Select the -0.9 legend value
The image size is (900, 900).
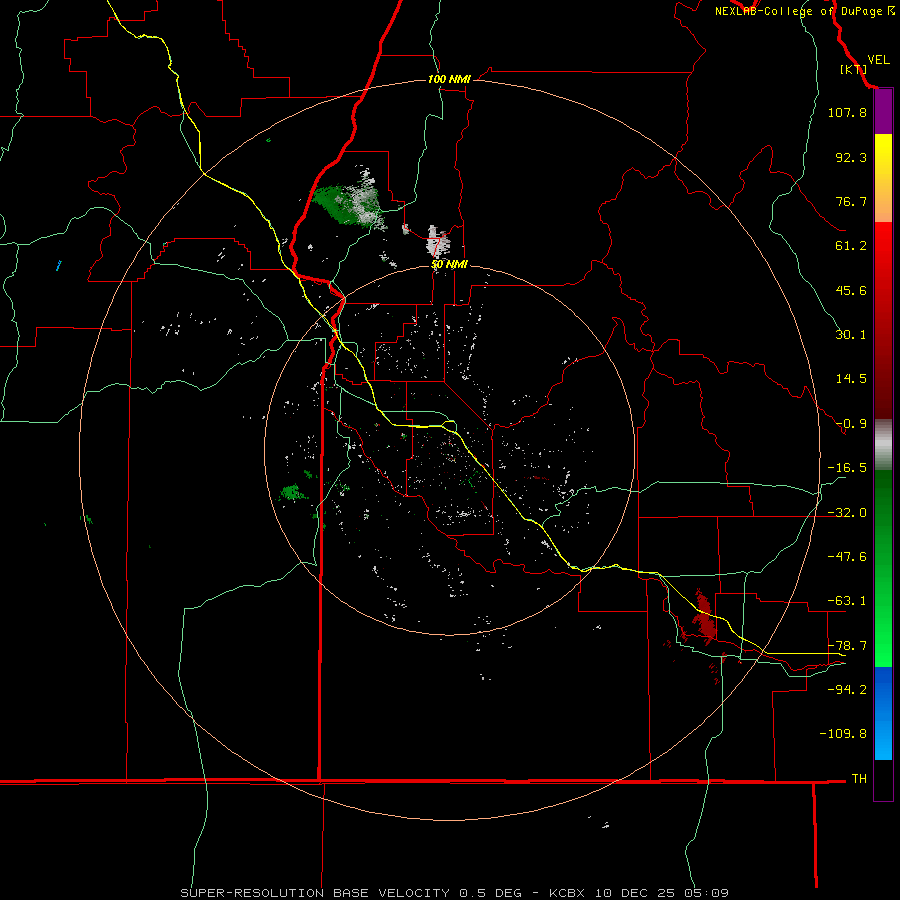[851, 424]
